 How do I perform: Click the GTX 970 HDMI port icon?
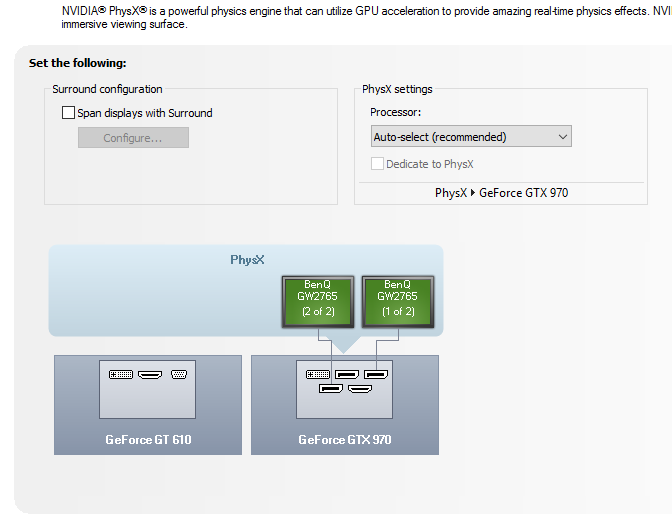[360, 389]
